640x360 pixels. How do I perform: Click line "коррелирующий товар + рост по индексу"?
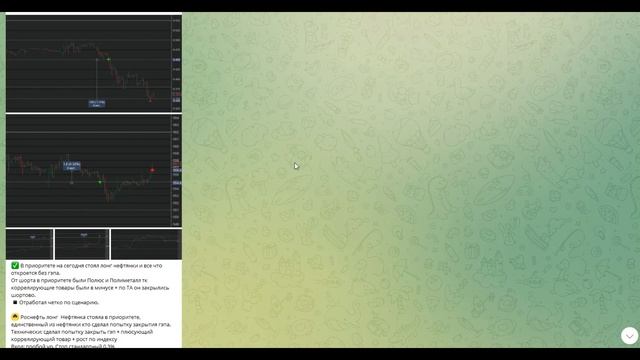(64, 339)
